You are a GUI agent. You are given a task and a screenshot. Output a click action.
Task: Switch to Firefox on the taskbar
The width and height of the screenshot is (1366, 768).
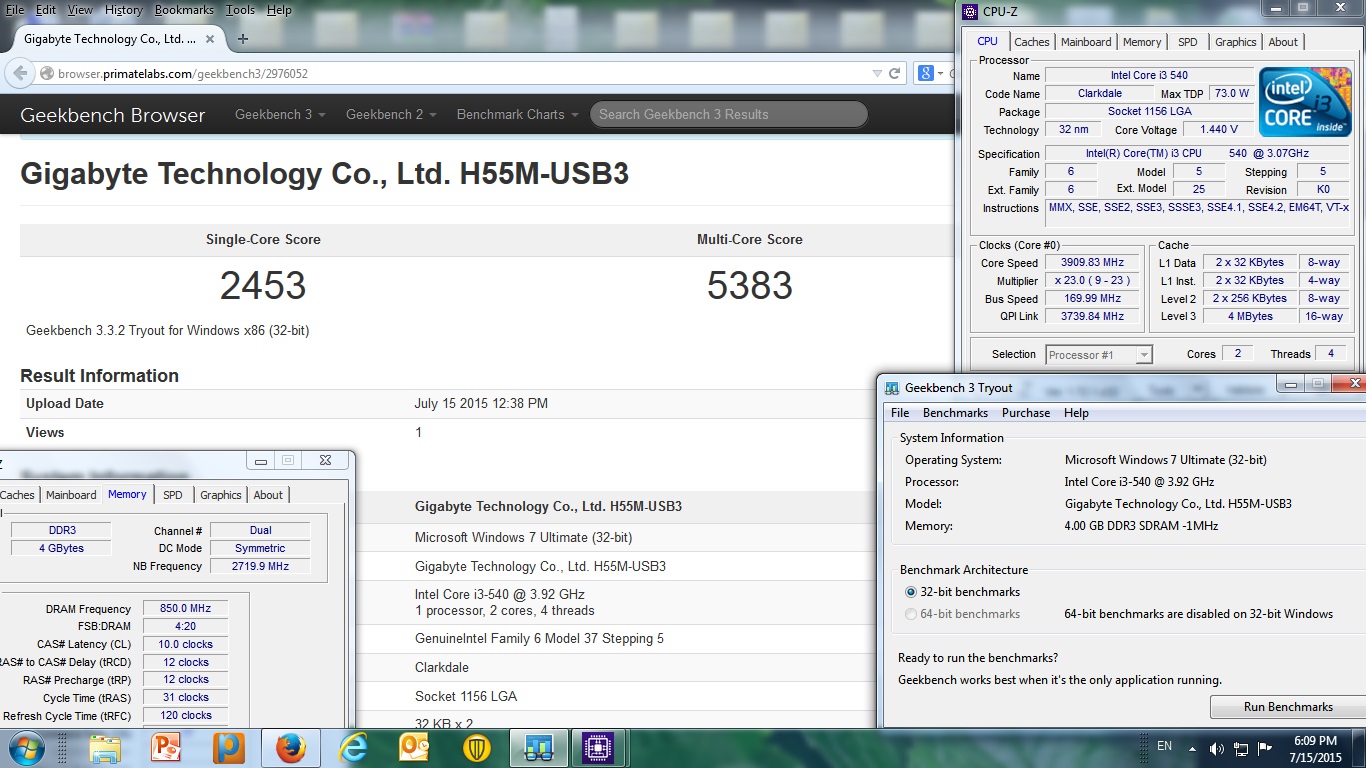[x=291, y=748]
